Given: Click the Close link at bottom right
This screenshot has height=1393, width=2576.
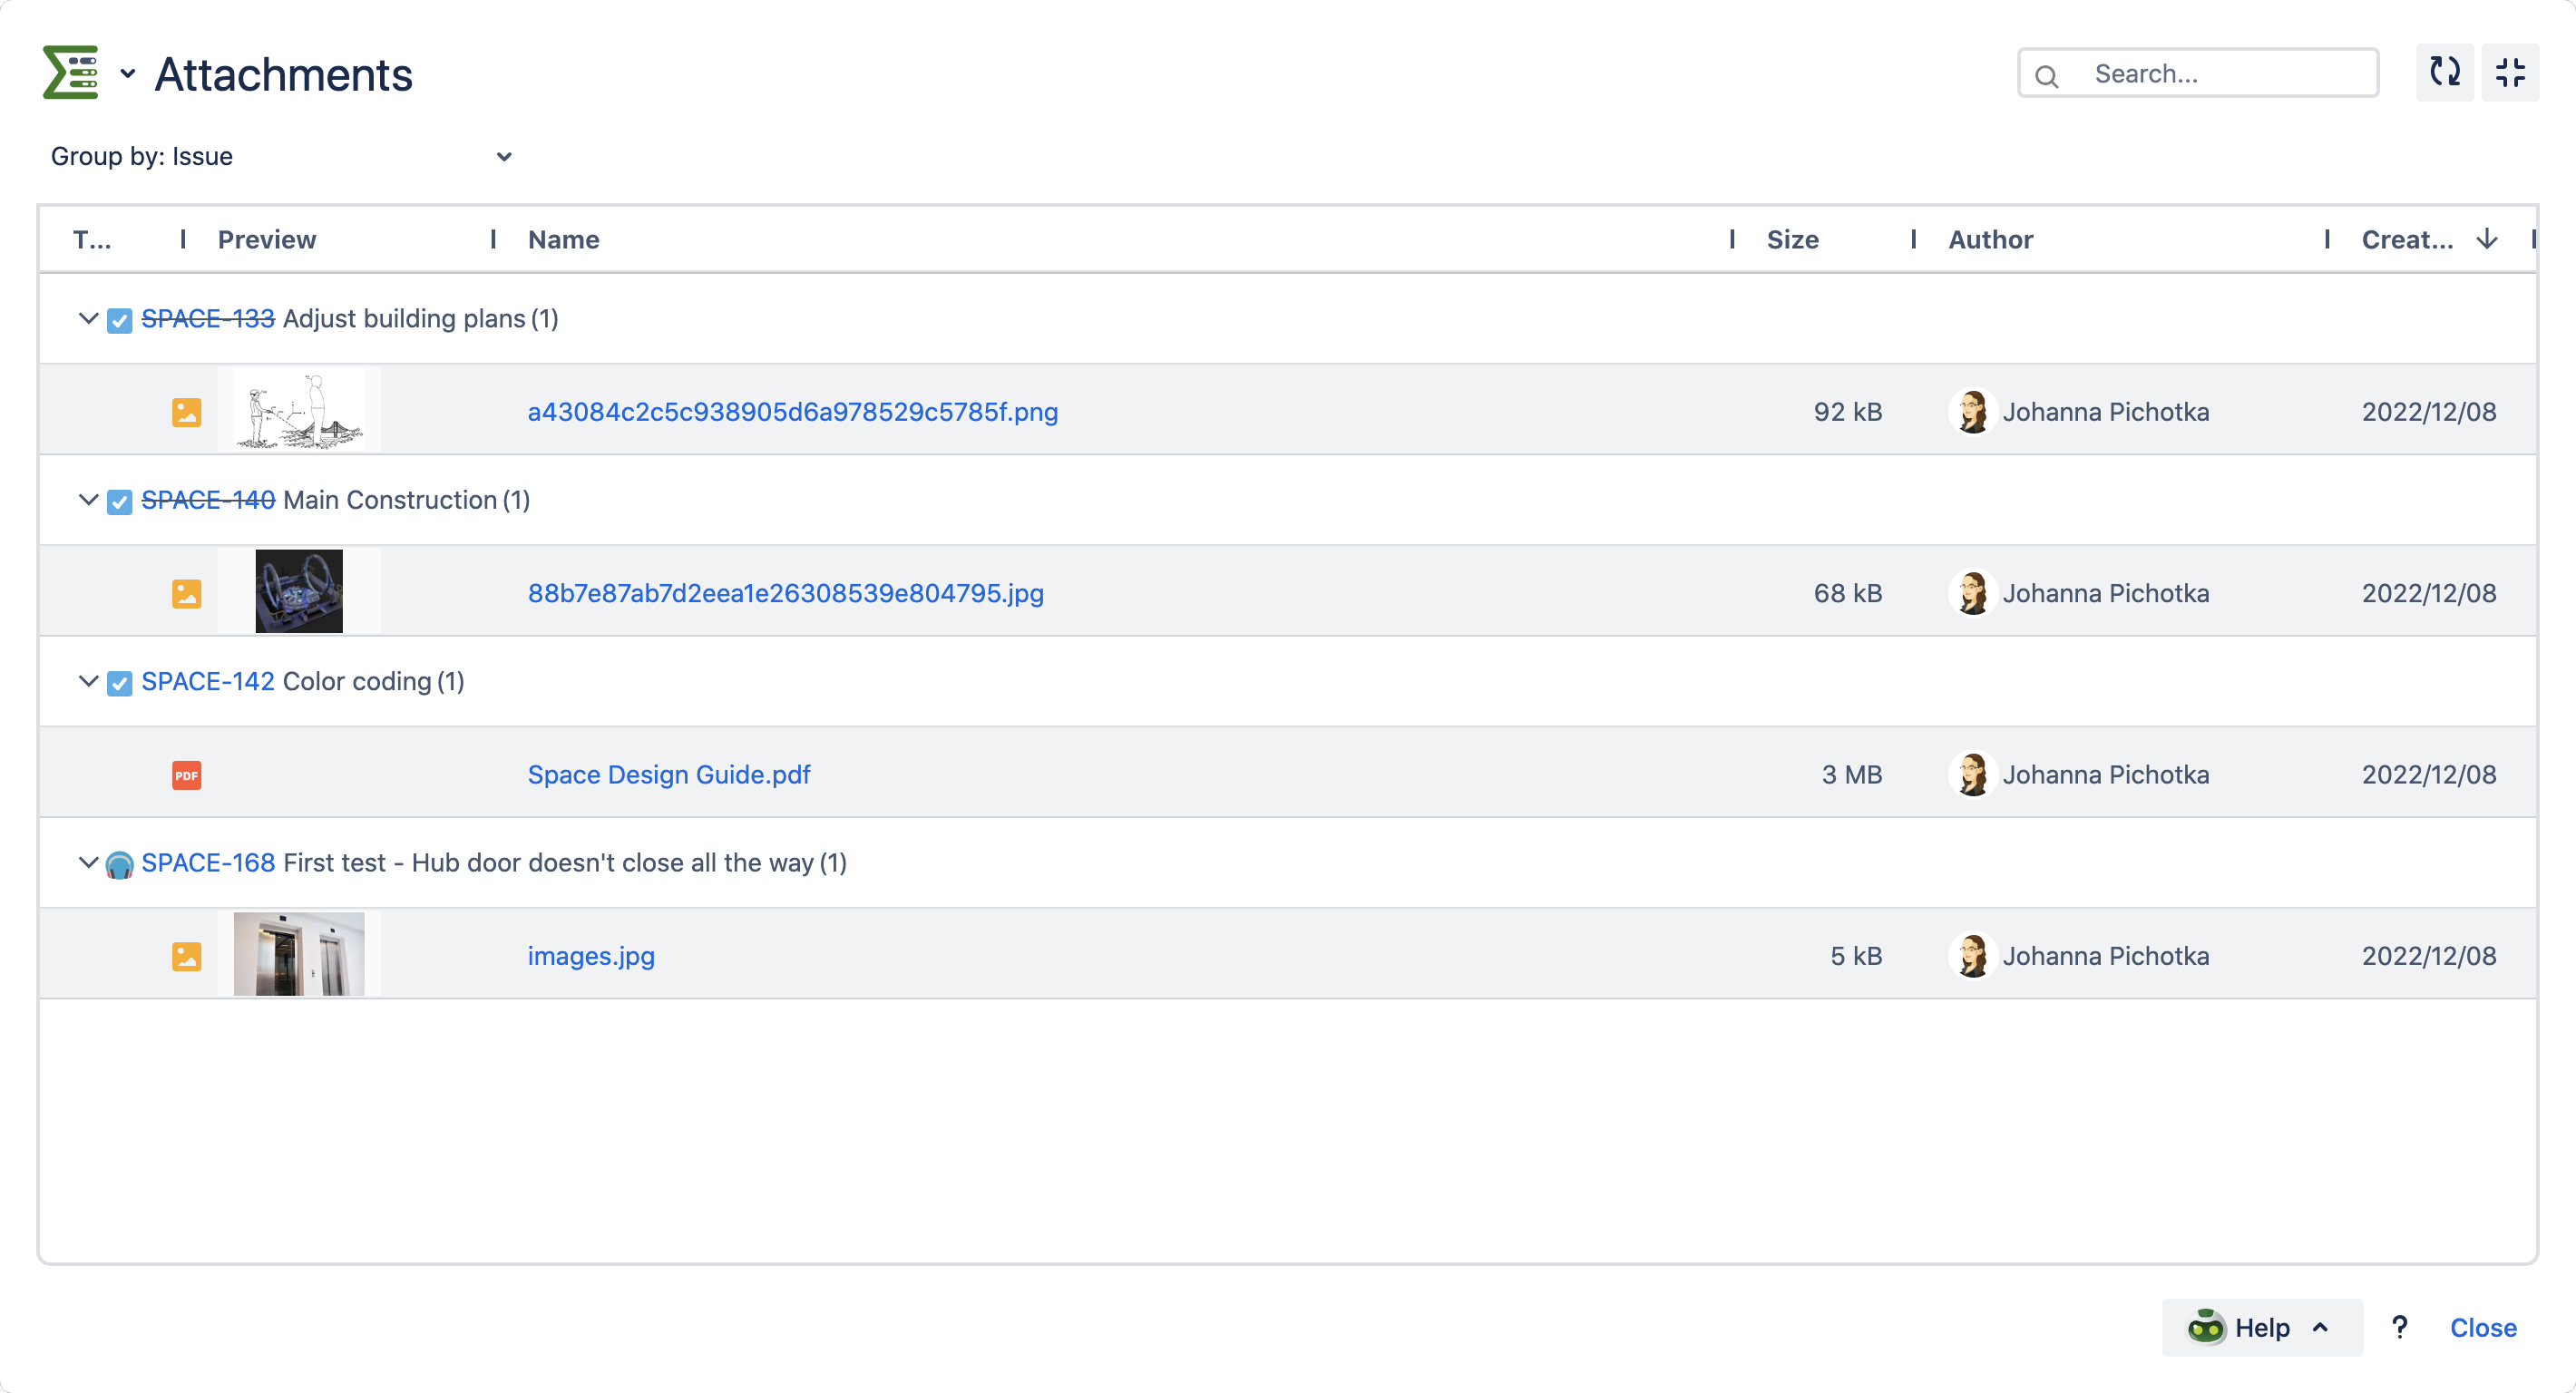Looking at the screenshot, I should click(x=2483, y=1327).
